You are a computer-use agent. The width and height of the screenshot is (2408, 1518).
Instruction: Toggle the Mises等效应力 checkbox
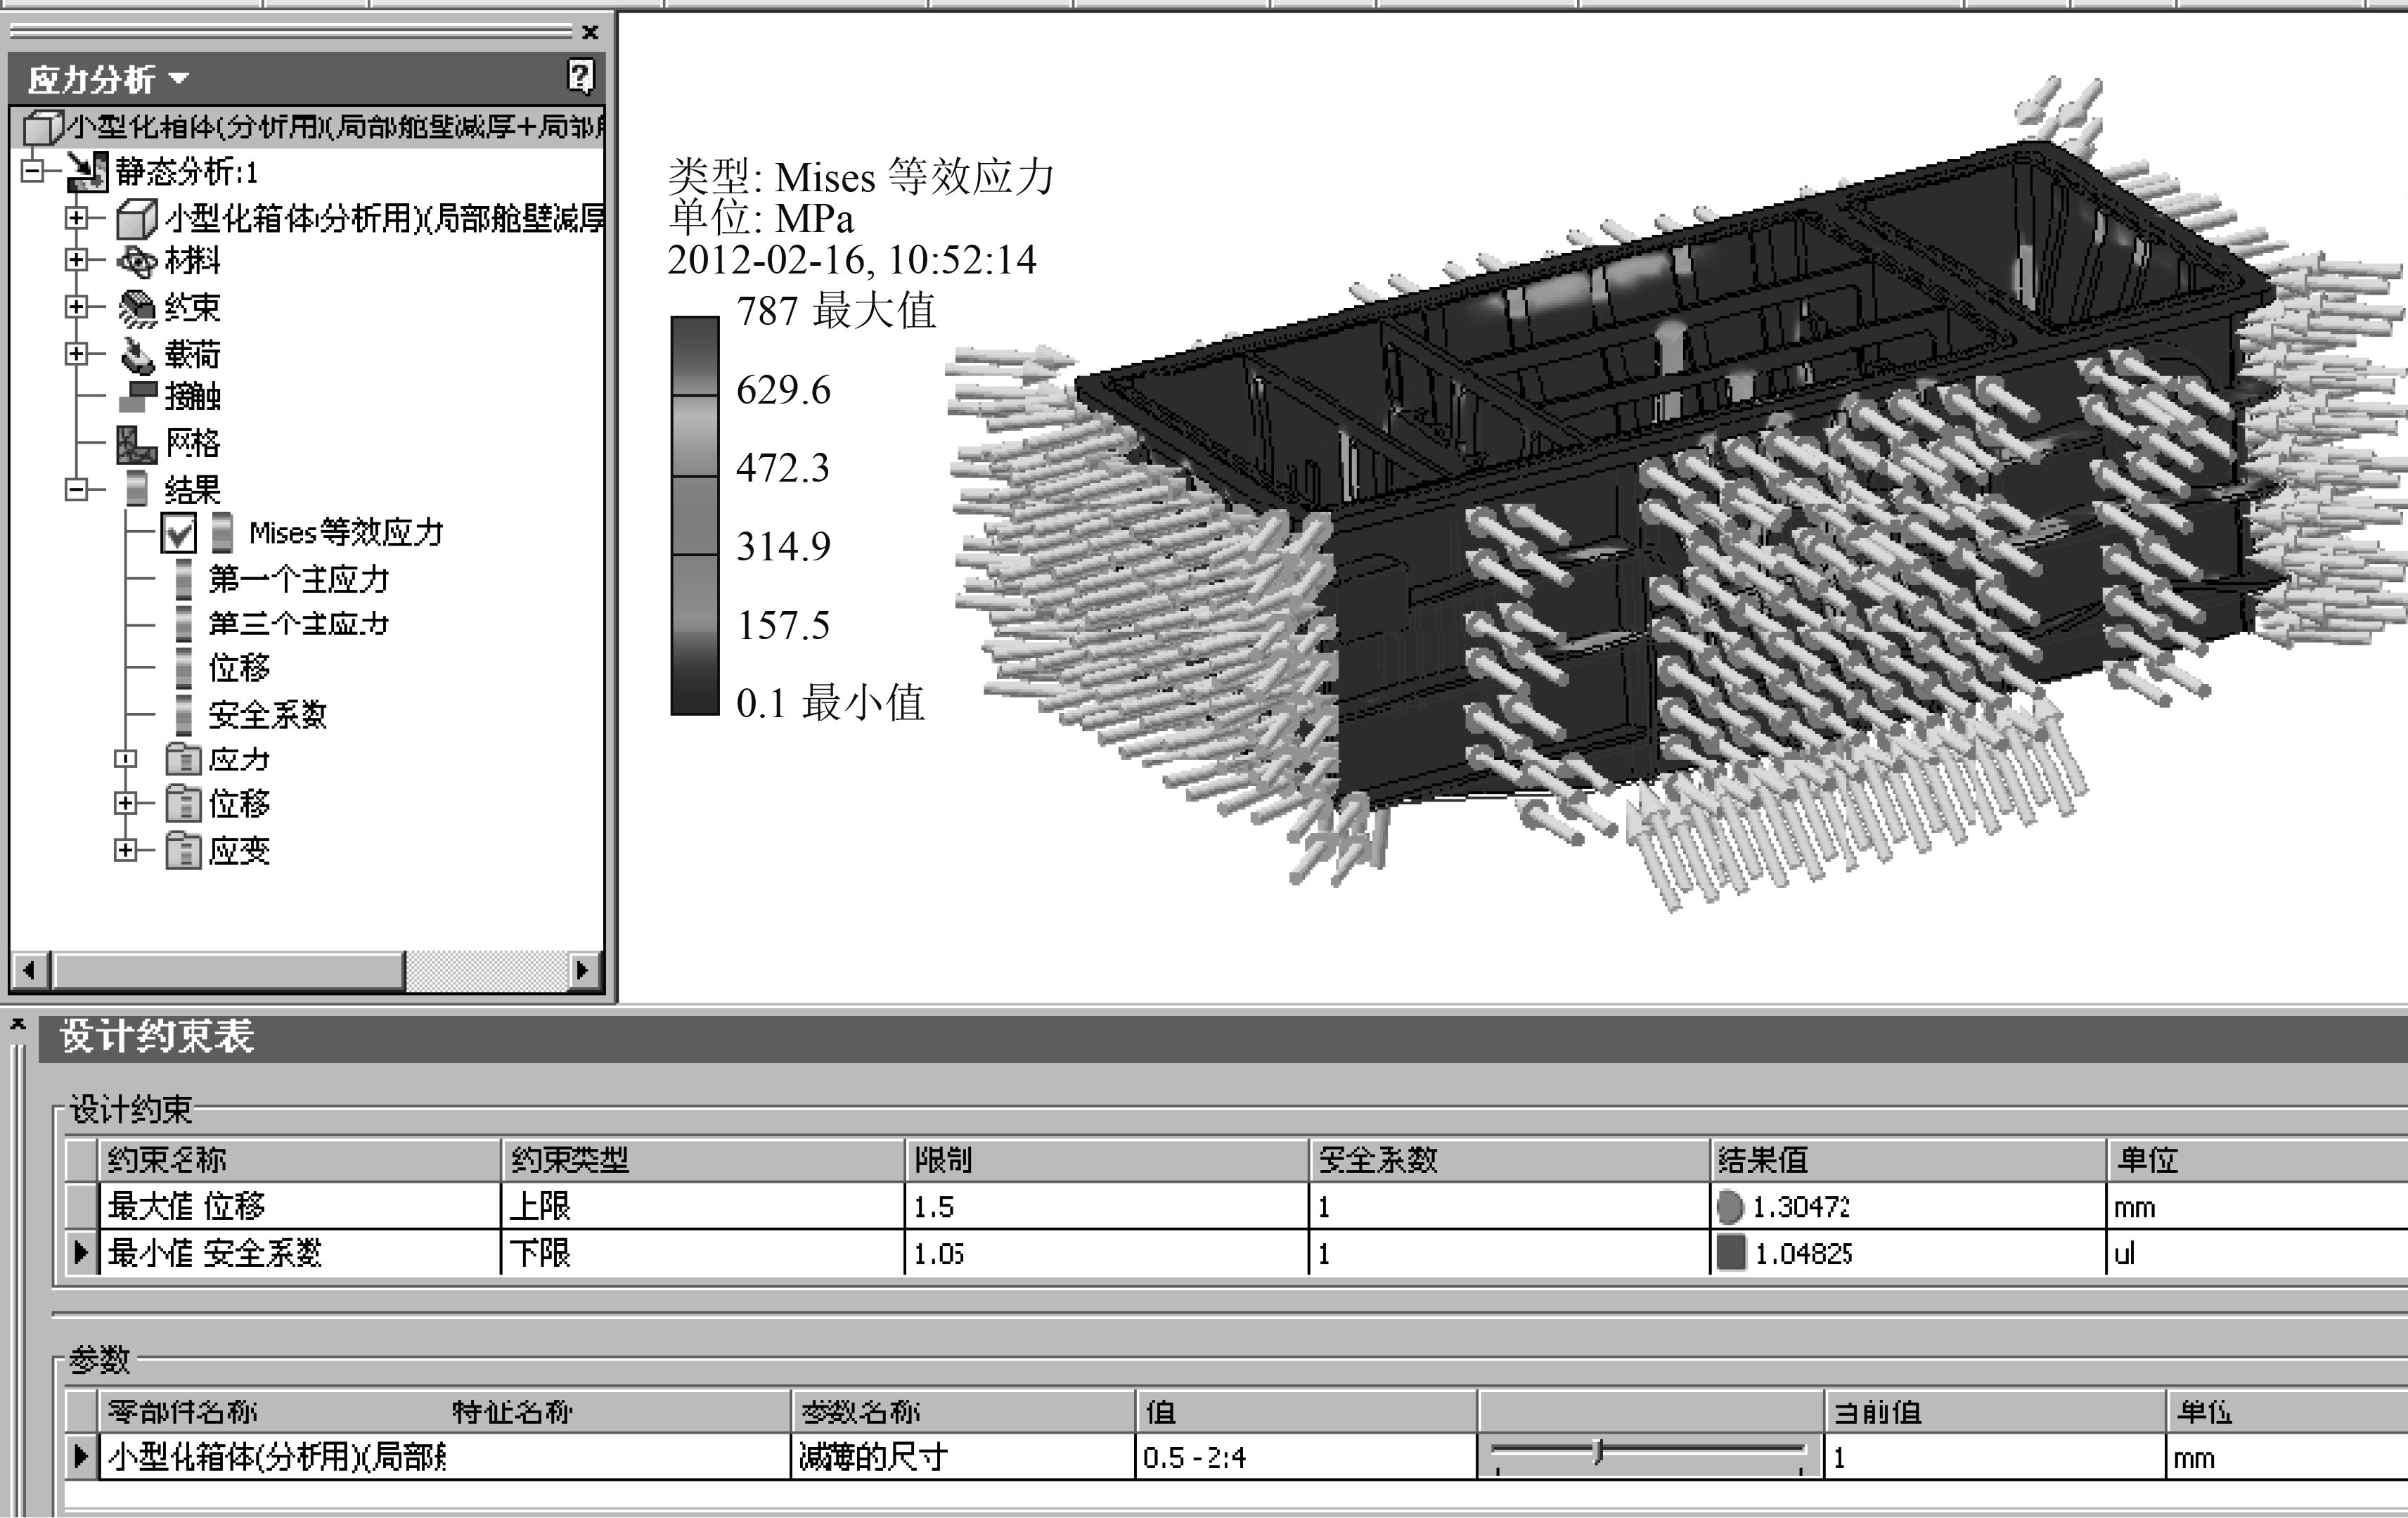(x=178, y=533)
